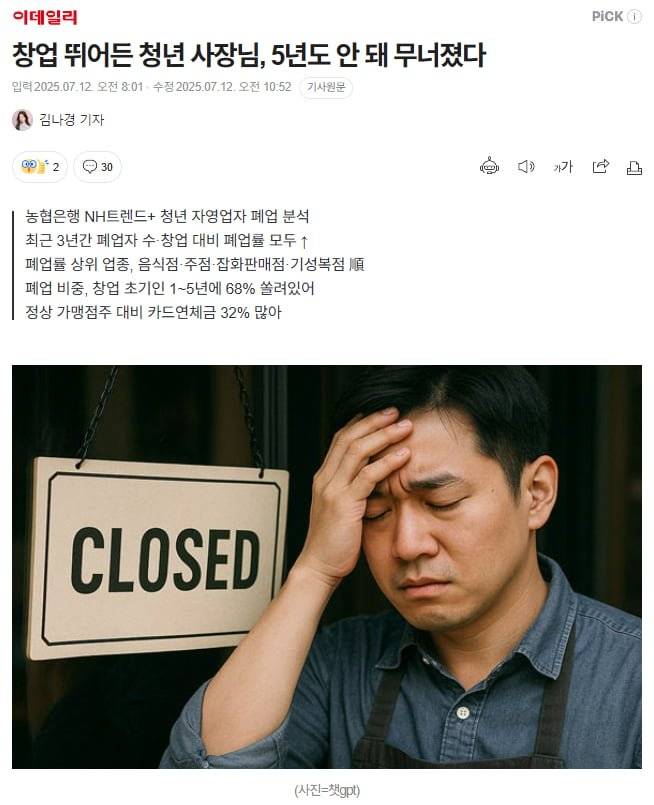Open the CLOSED sign article photo
Screen dimensions: 654x805
[327, 567]
